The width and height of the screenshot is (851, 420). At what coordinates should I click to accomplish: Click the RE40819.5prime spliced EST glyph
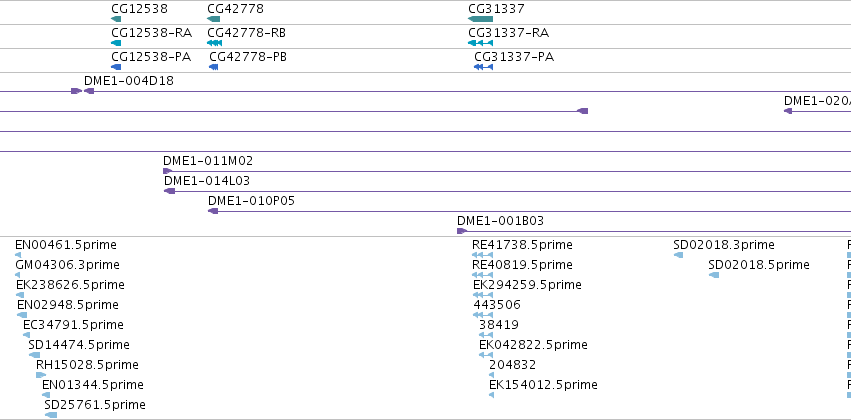pos(482,275)
